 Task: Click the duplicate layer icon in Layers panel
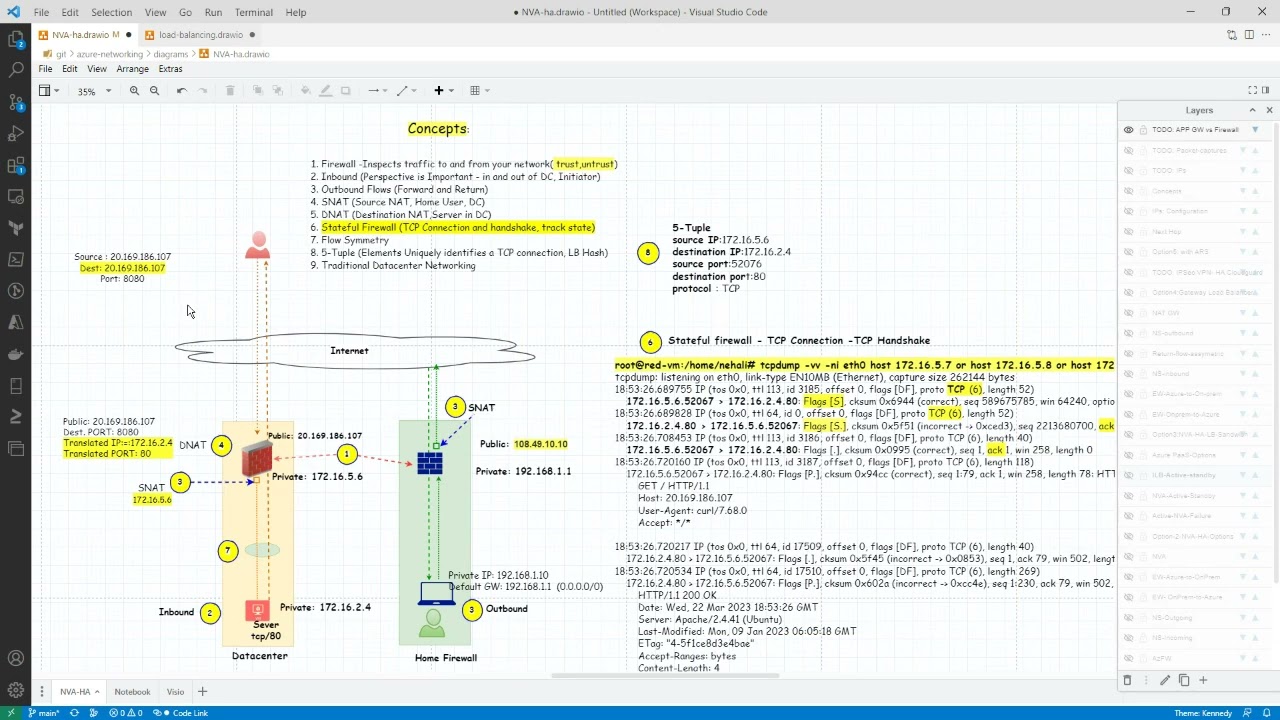point(1184,680)
